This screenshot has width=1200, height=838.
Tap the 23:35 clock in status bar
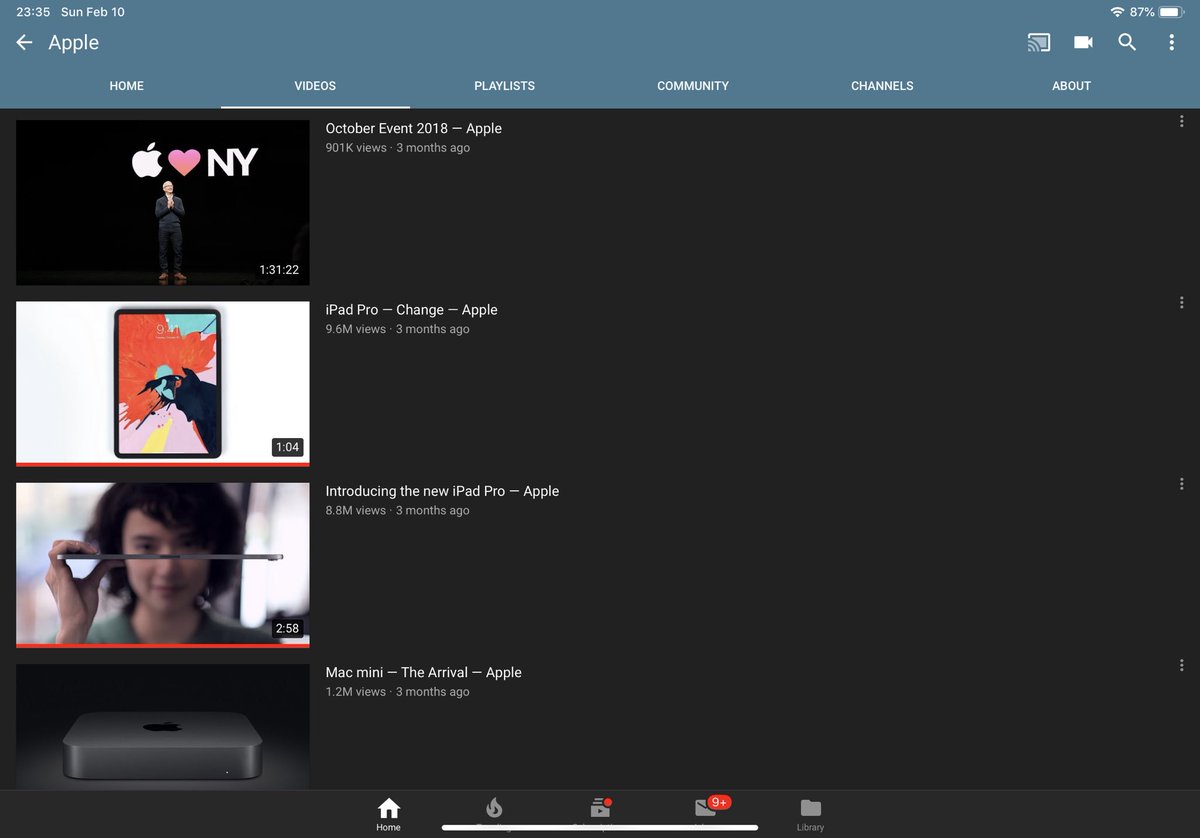[x=34, y=12]
